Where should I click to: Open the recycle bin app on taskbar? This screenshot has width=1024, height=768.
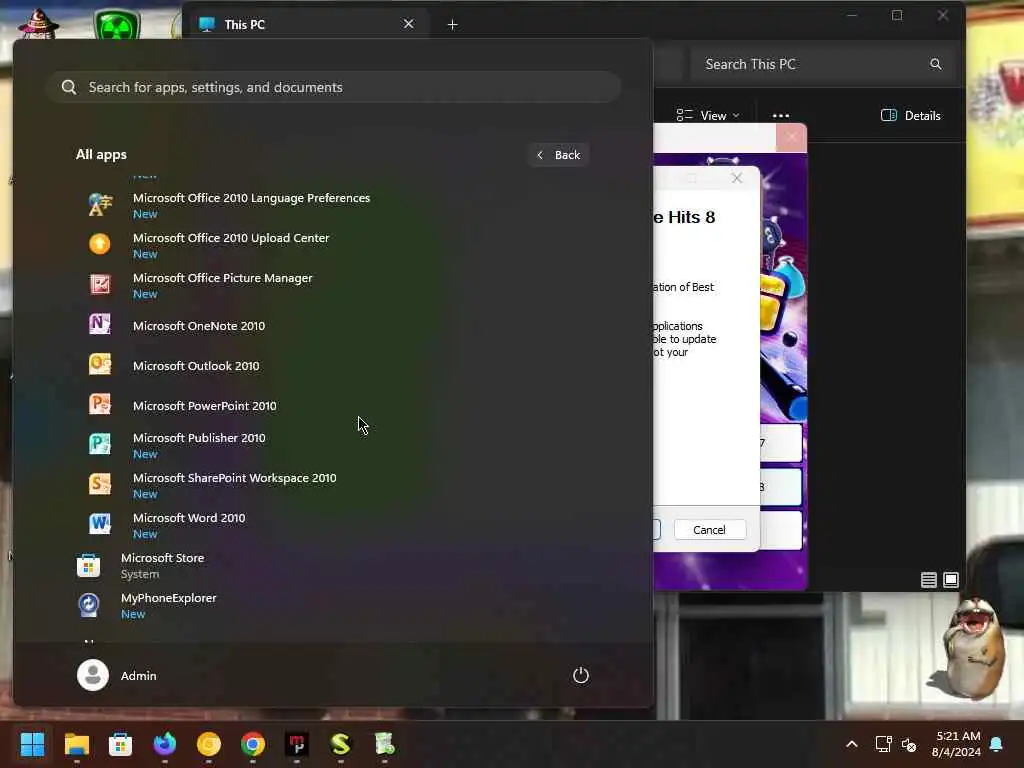pyautogui.click(x=385, y=744)
